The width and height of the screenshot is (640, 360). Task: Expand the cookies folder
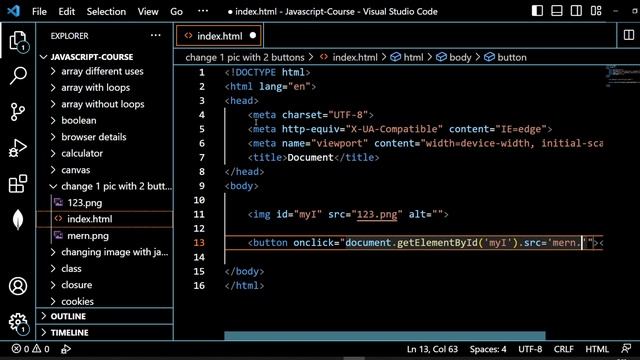[77, 301]
